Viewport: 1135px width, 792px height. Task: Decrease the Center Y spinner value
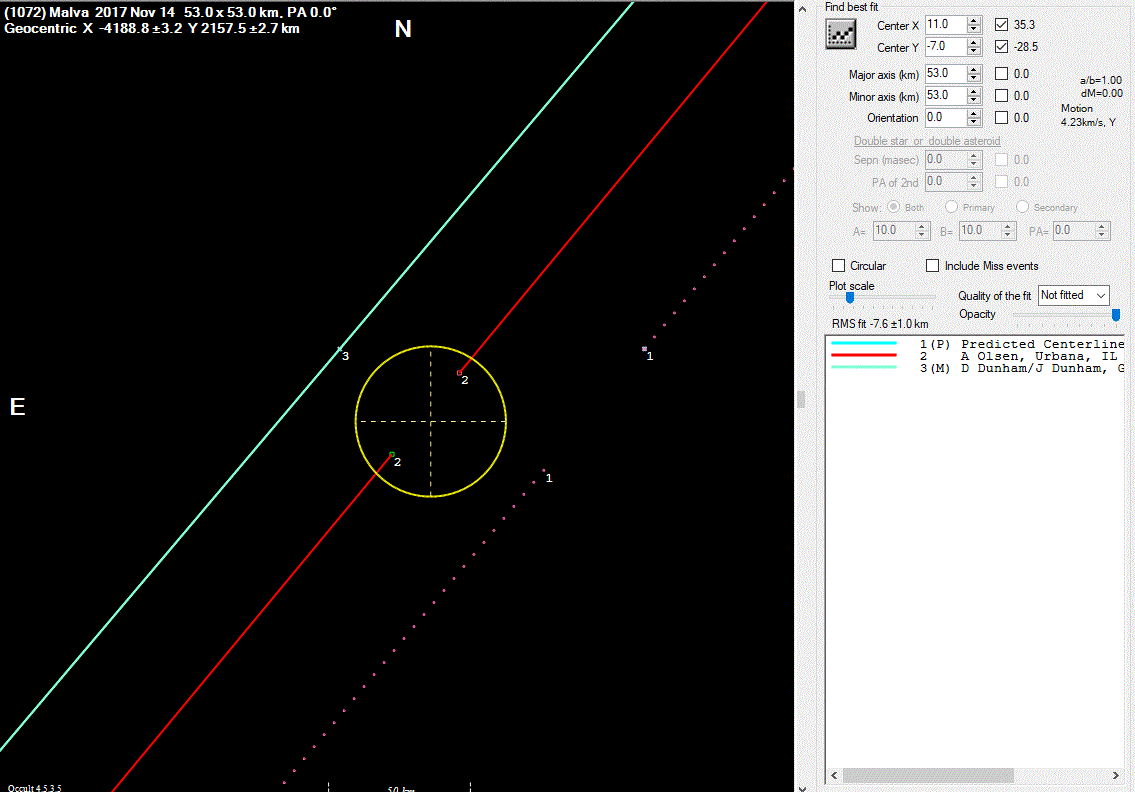974,51
